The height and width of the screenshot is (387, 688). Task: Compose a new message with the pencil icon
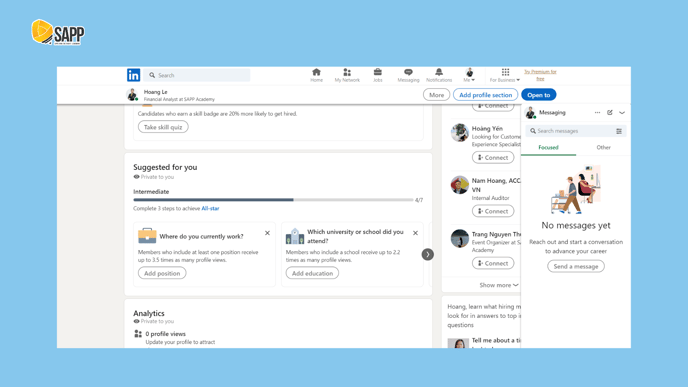click(x=609, y=113)
